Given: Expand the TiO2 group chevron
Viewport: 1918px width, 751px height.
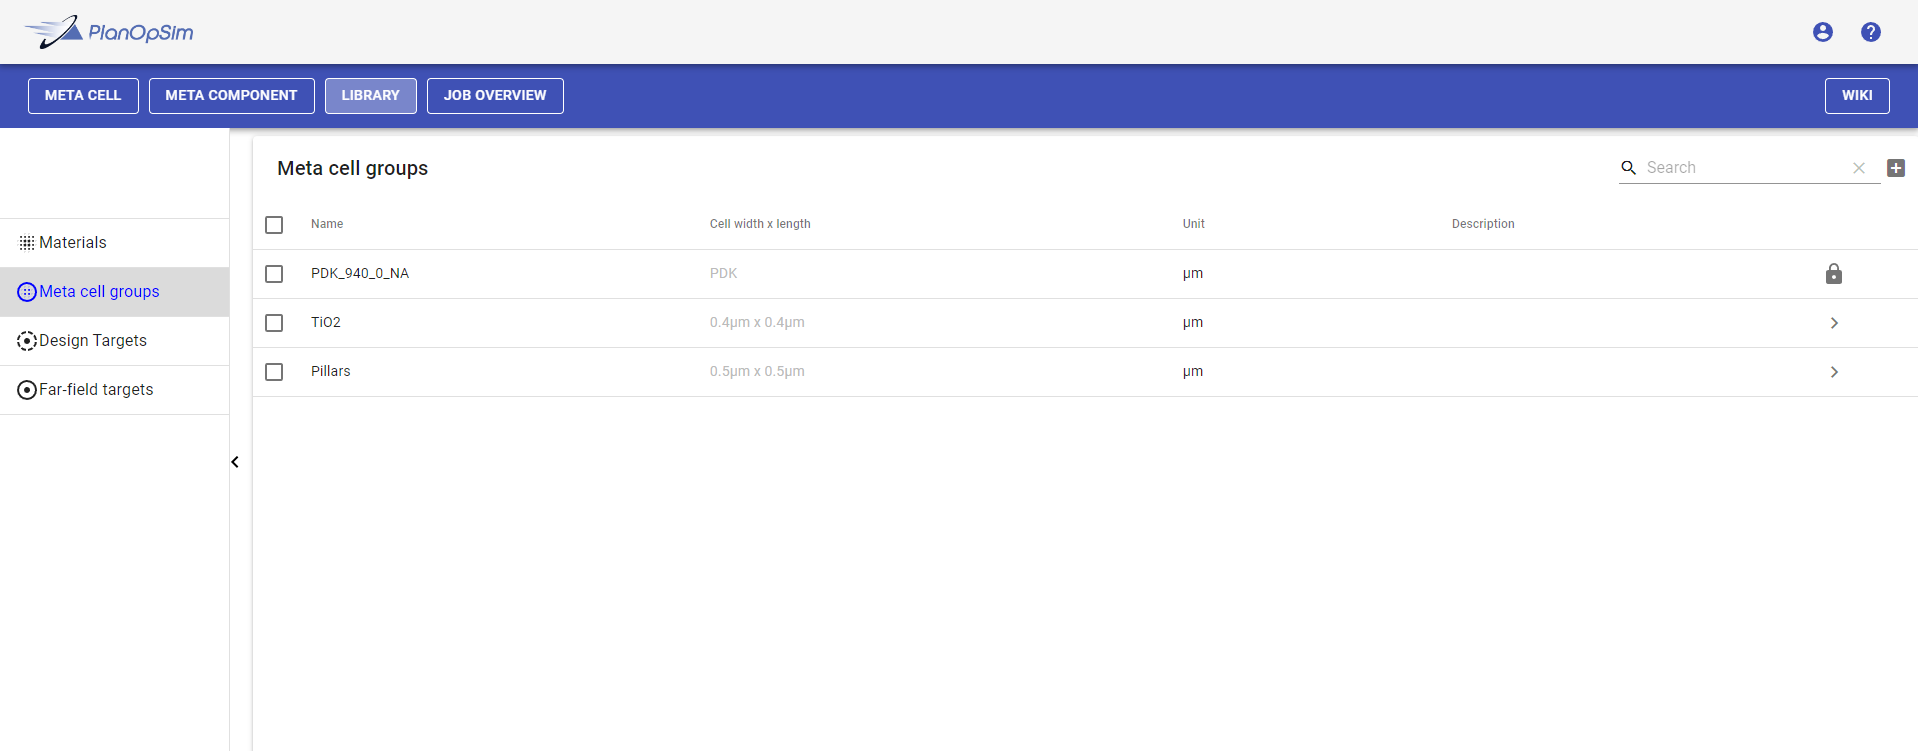Looking at the screenshot, I should pos(1833,323).
